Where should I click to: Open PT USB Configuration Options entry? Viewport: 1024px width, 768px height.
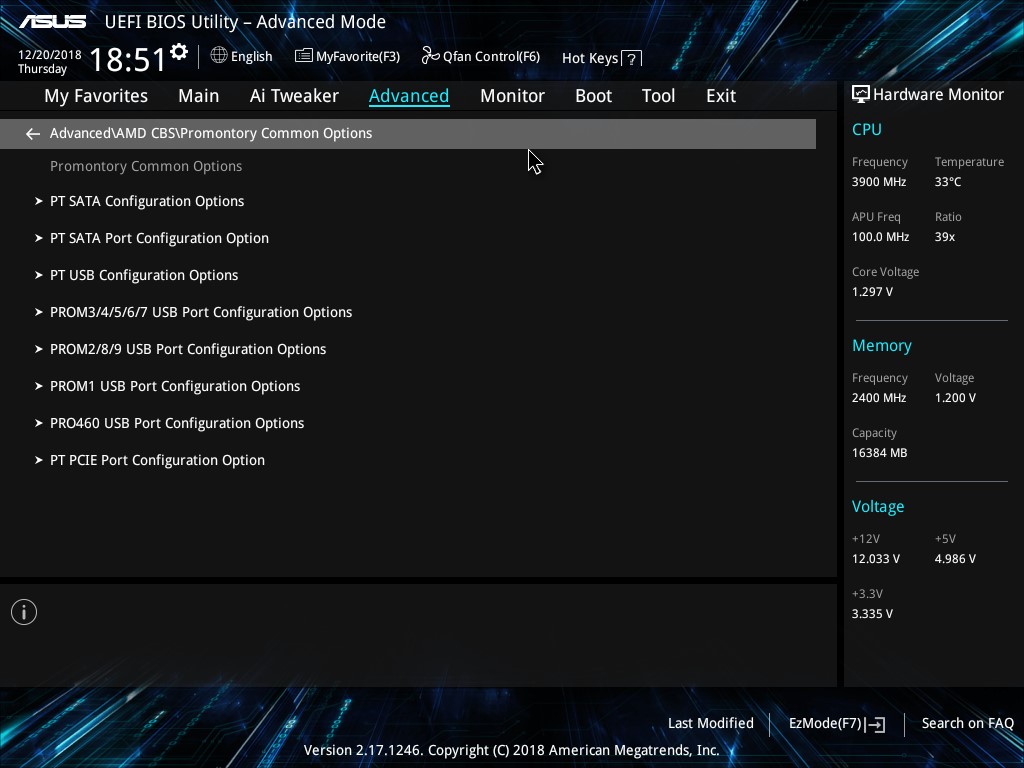click(x=144, y=275)
